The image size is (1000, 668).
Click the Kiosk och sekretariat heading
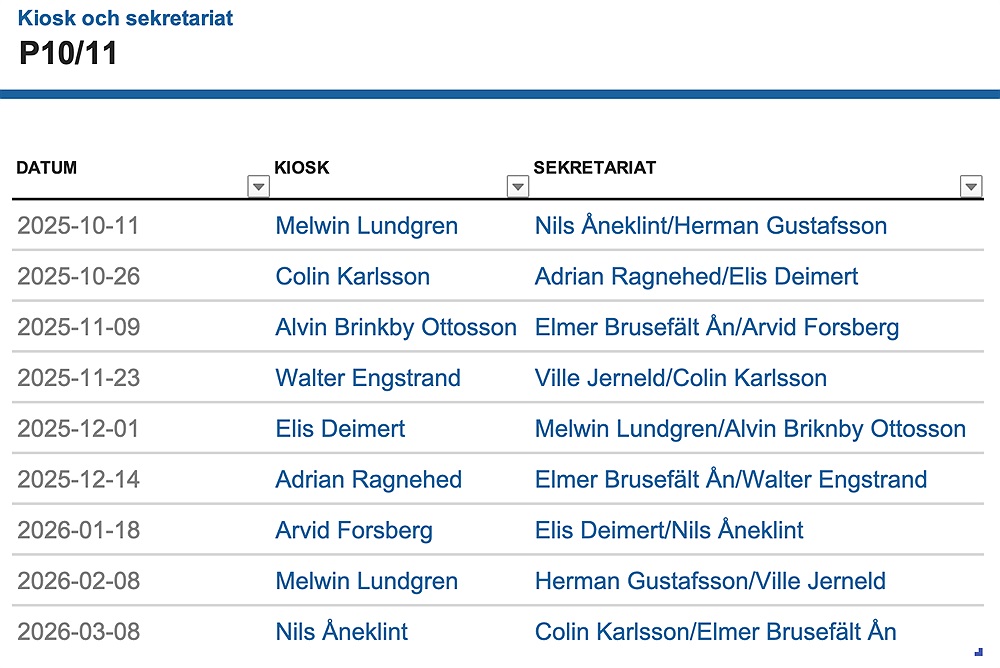click(x=126, y=18)
